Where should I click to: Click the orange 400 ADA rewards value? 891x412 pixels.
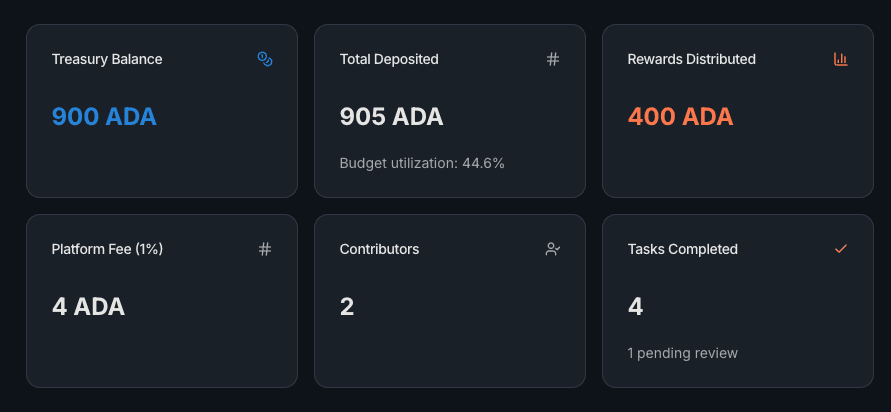(x=680, y=117)
